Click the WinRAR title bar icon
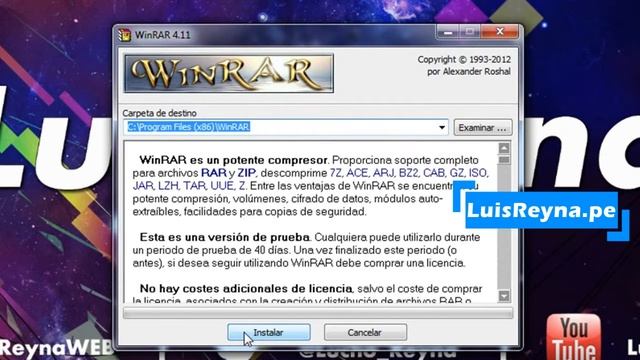 124,35
